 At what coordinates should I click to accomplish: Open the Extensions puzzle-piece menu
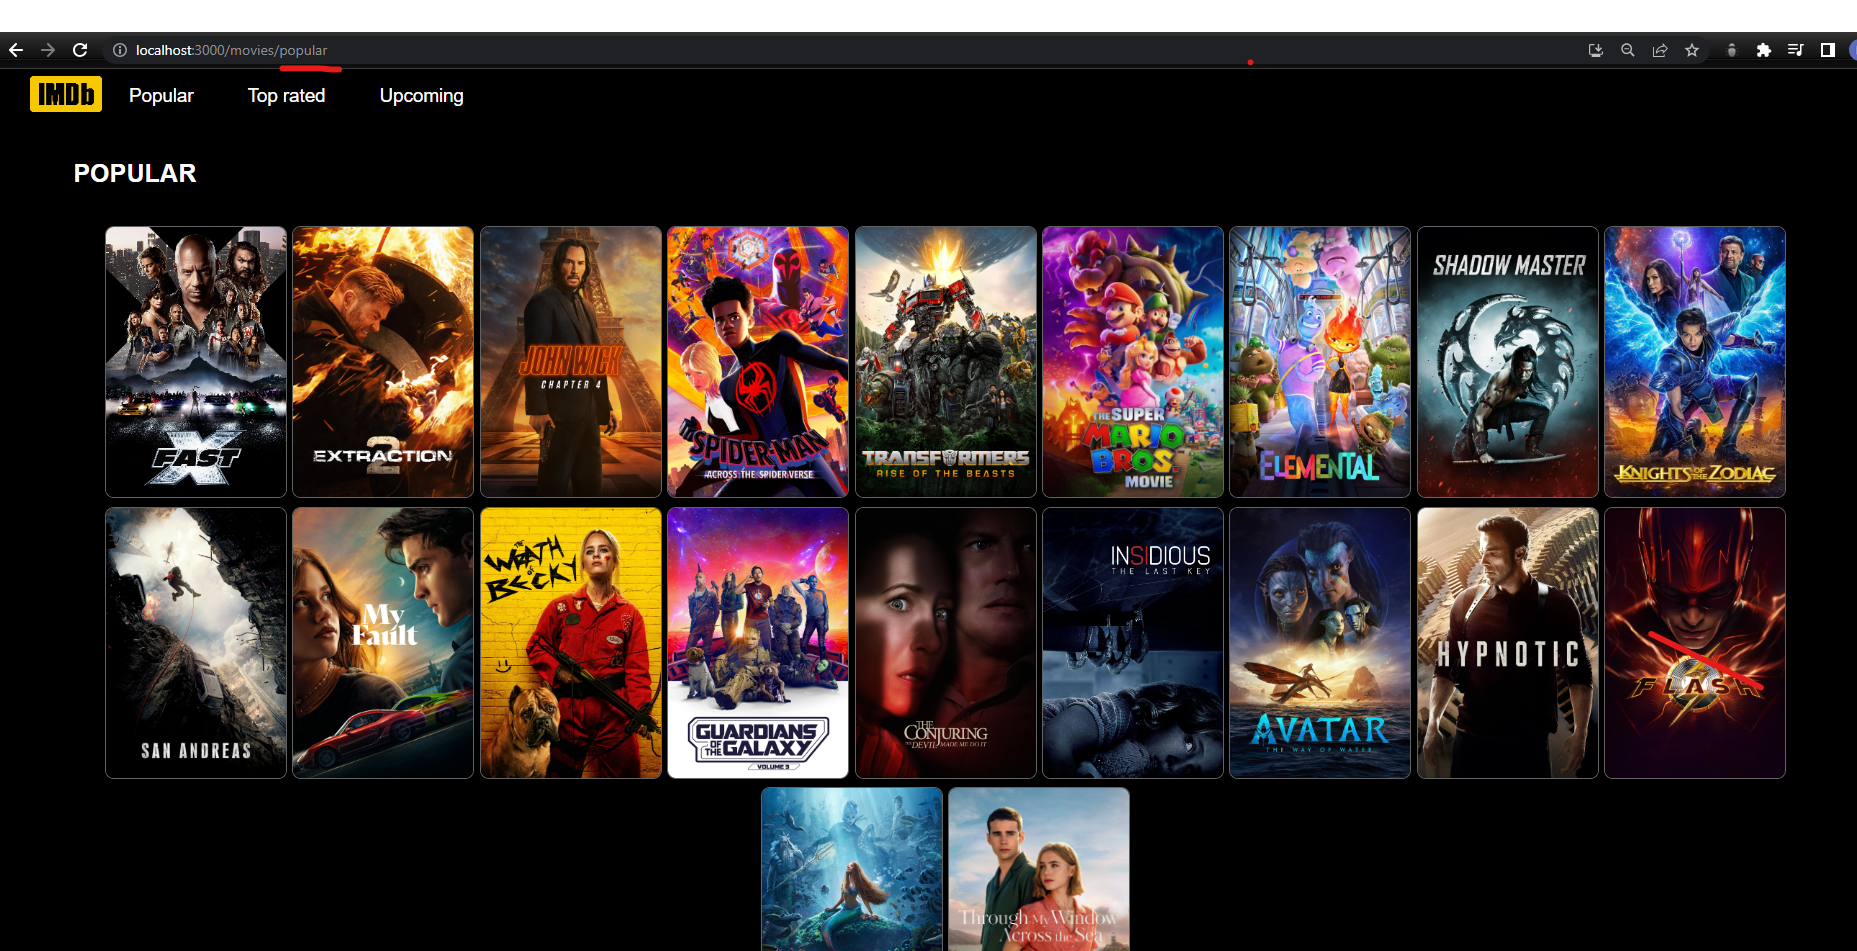pyautogui.click(x=1764, y=50)
